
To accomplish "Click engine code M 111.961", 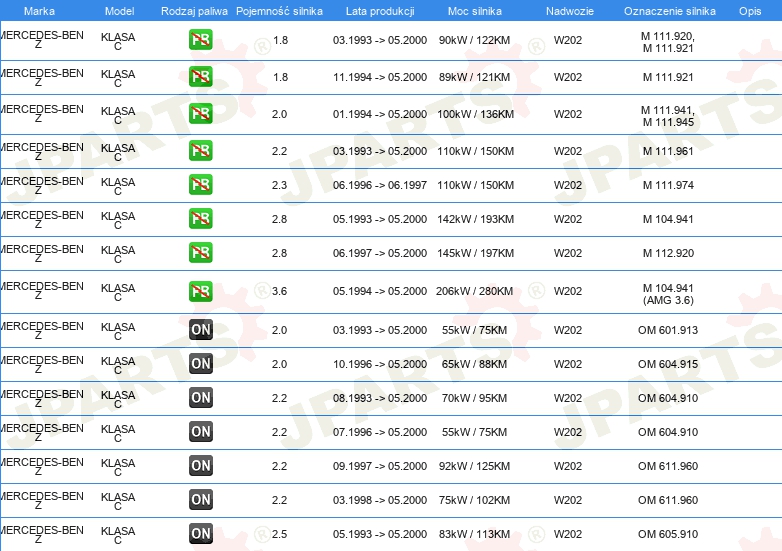I will [x=668, y=151].
